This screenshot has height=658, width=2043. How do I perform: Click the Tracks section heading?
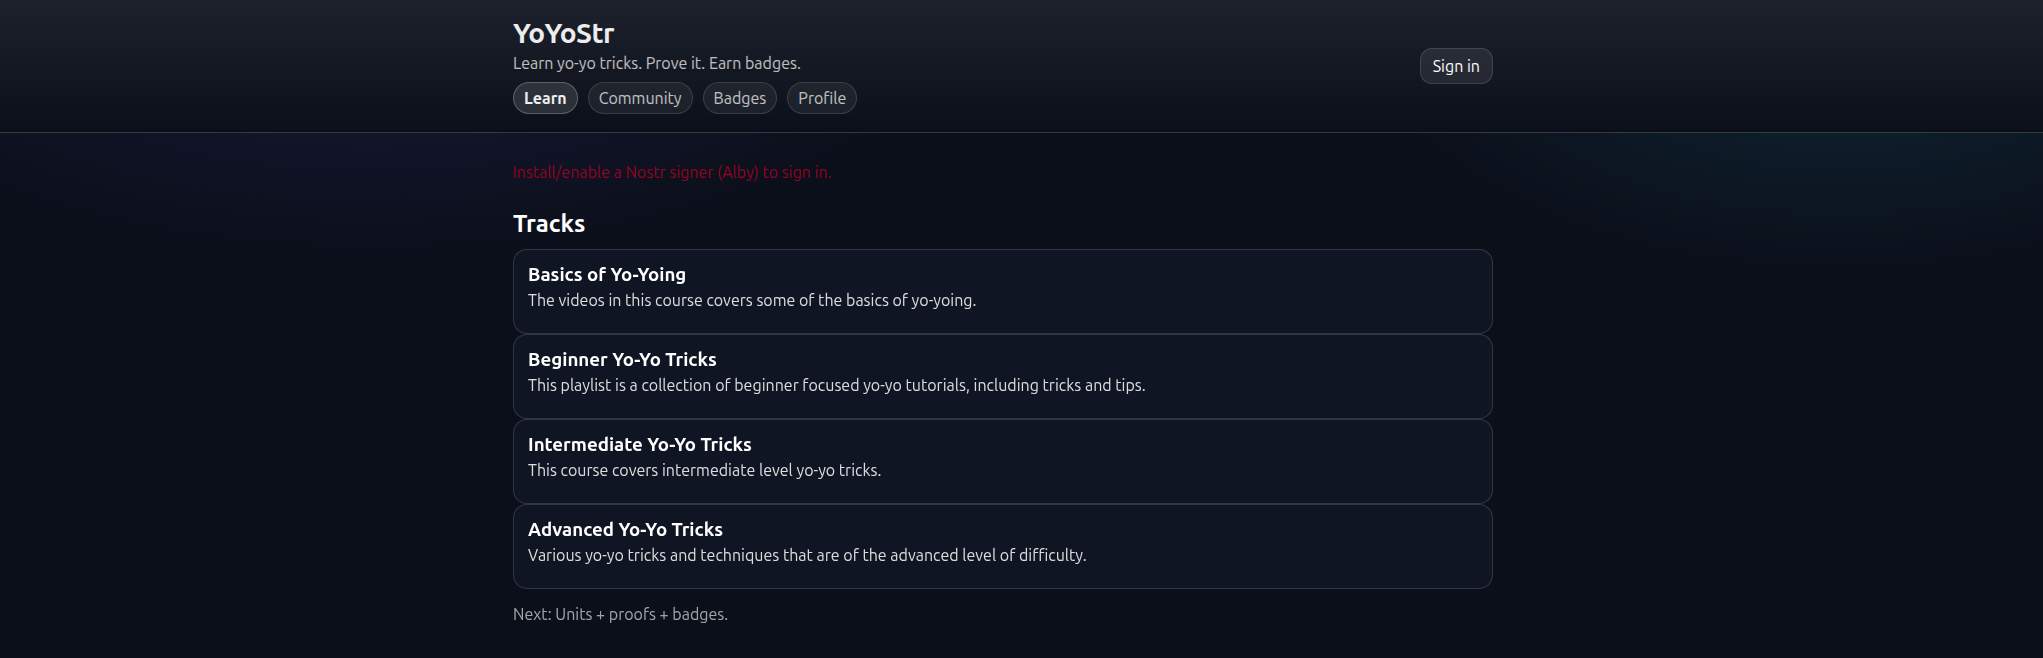point(549,223)
